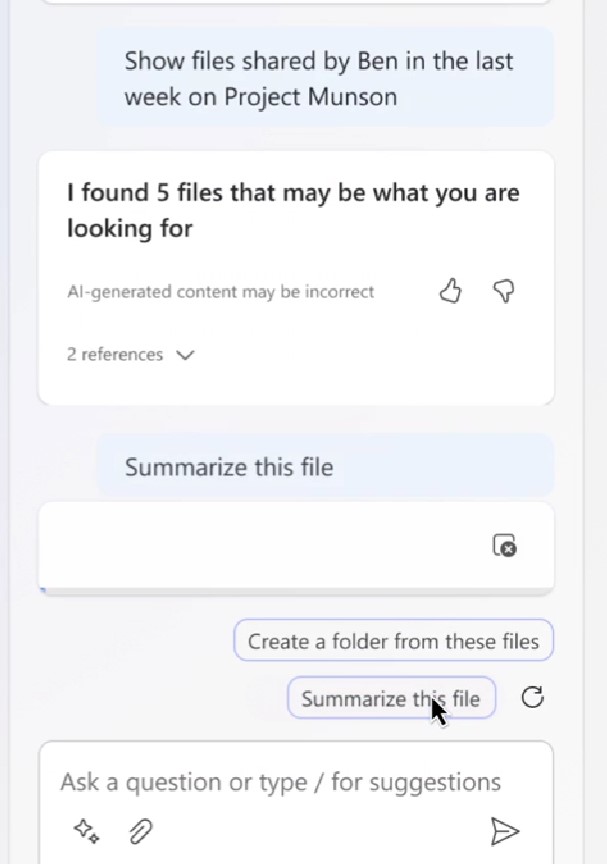Open the '2 references' label
607x864 pixels.
pos(115,355)
